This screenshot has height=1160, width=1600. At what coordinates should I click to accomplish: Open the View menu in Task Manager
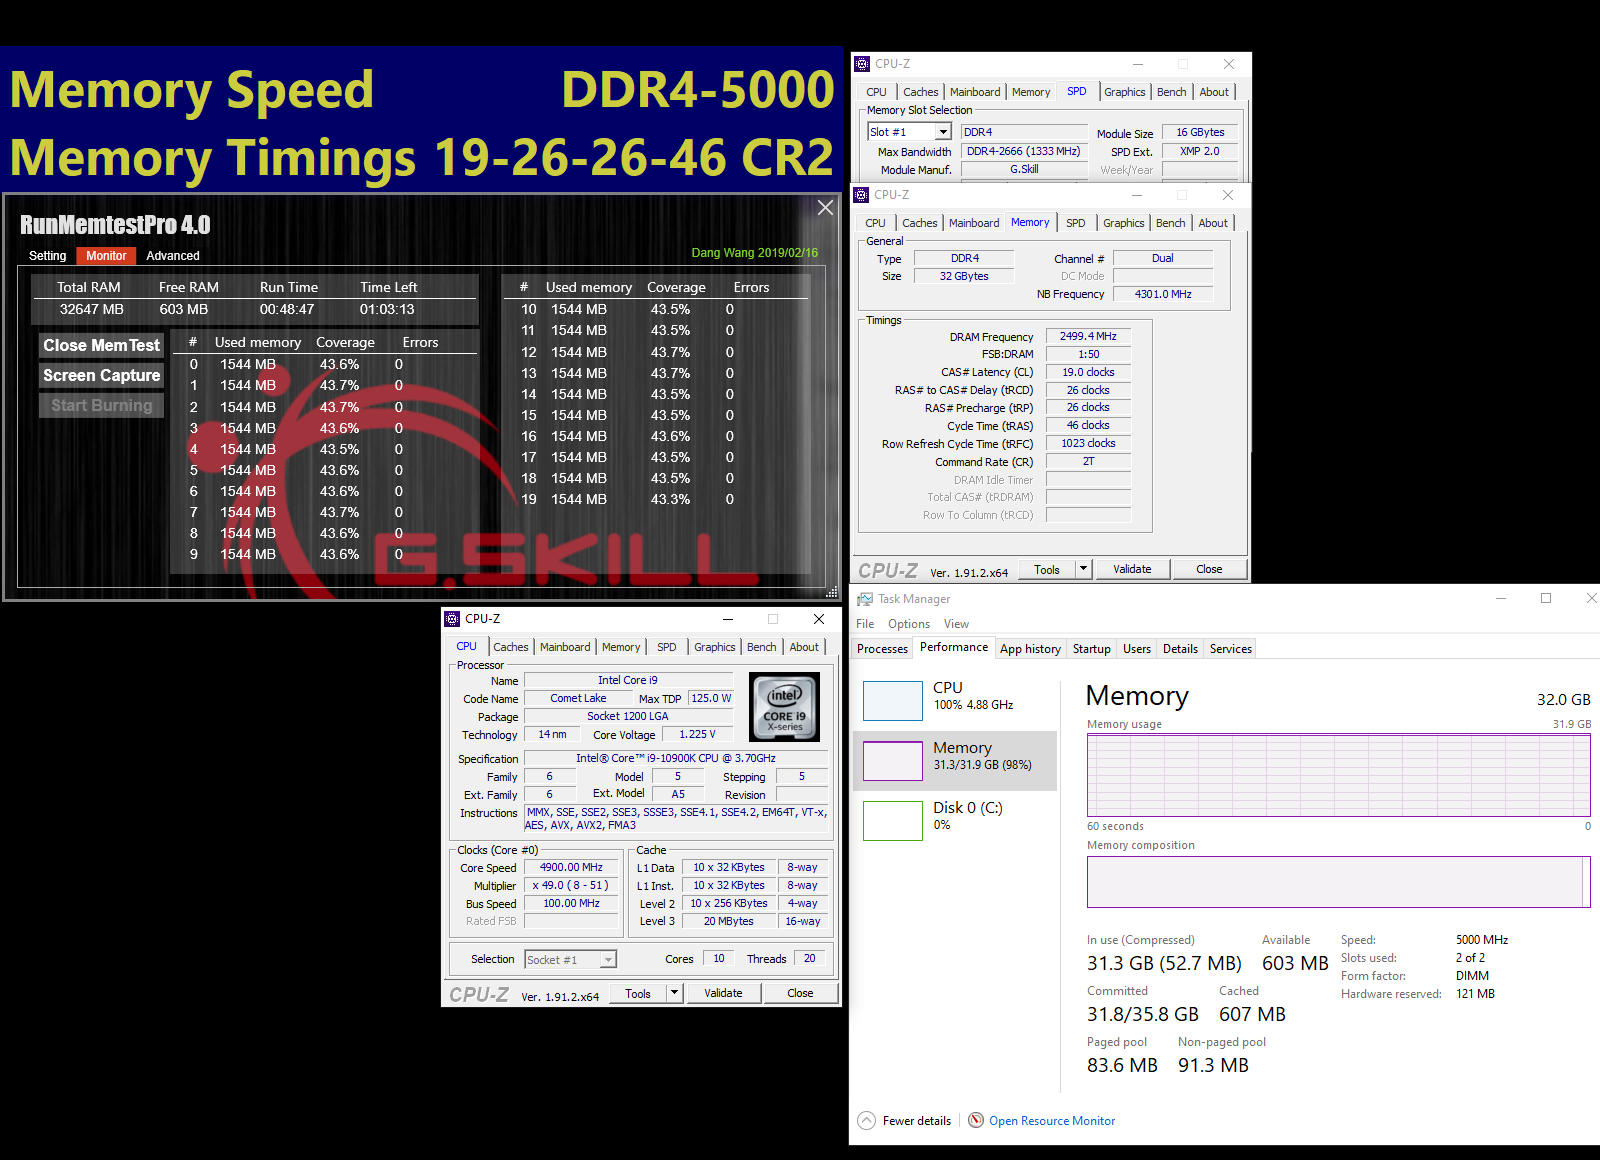click(x=956, y=623)
